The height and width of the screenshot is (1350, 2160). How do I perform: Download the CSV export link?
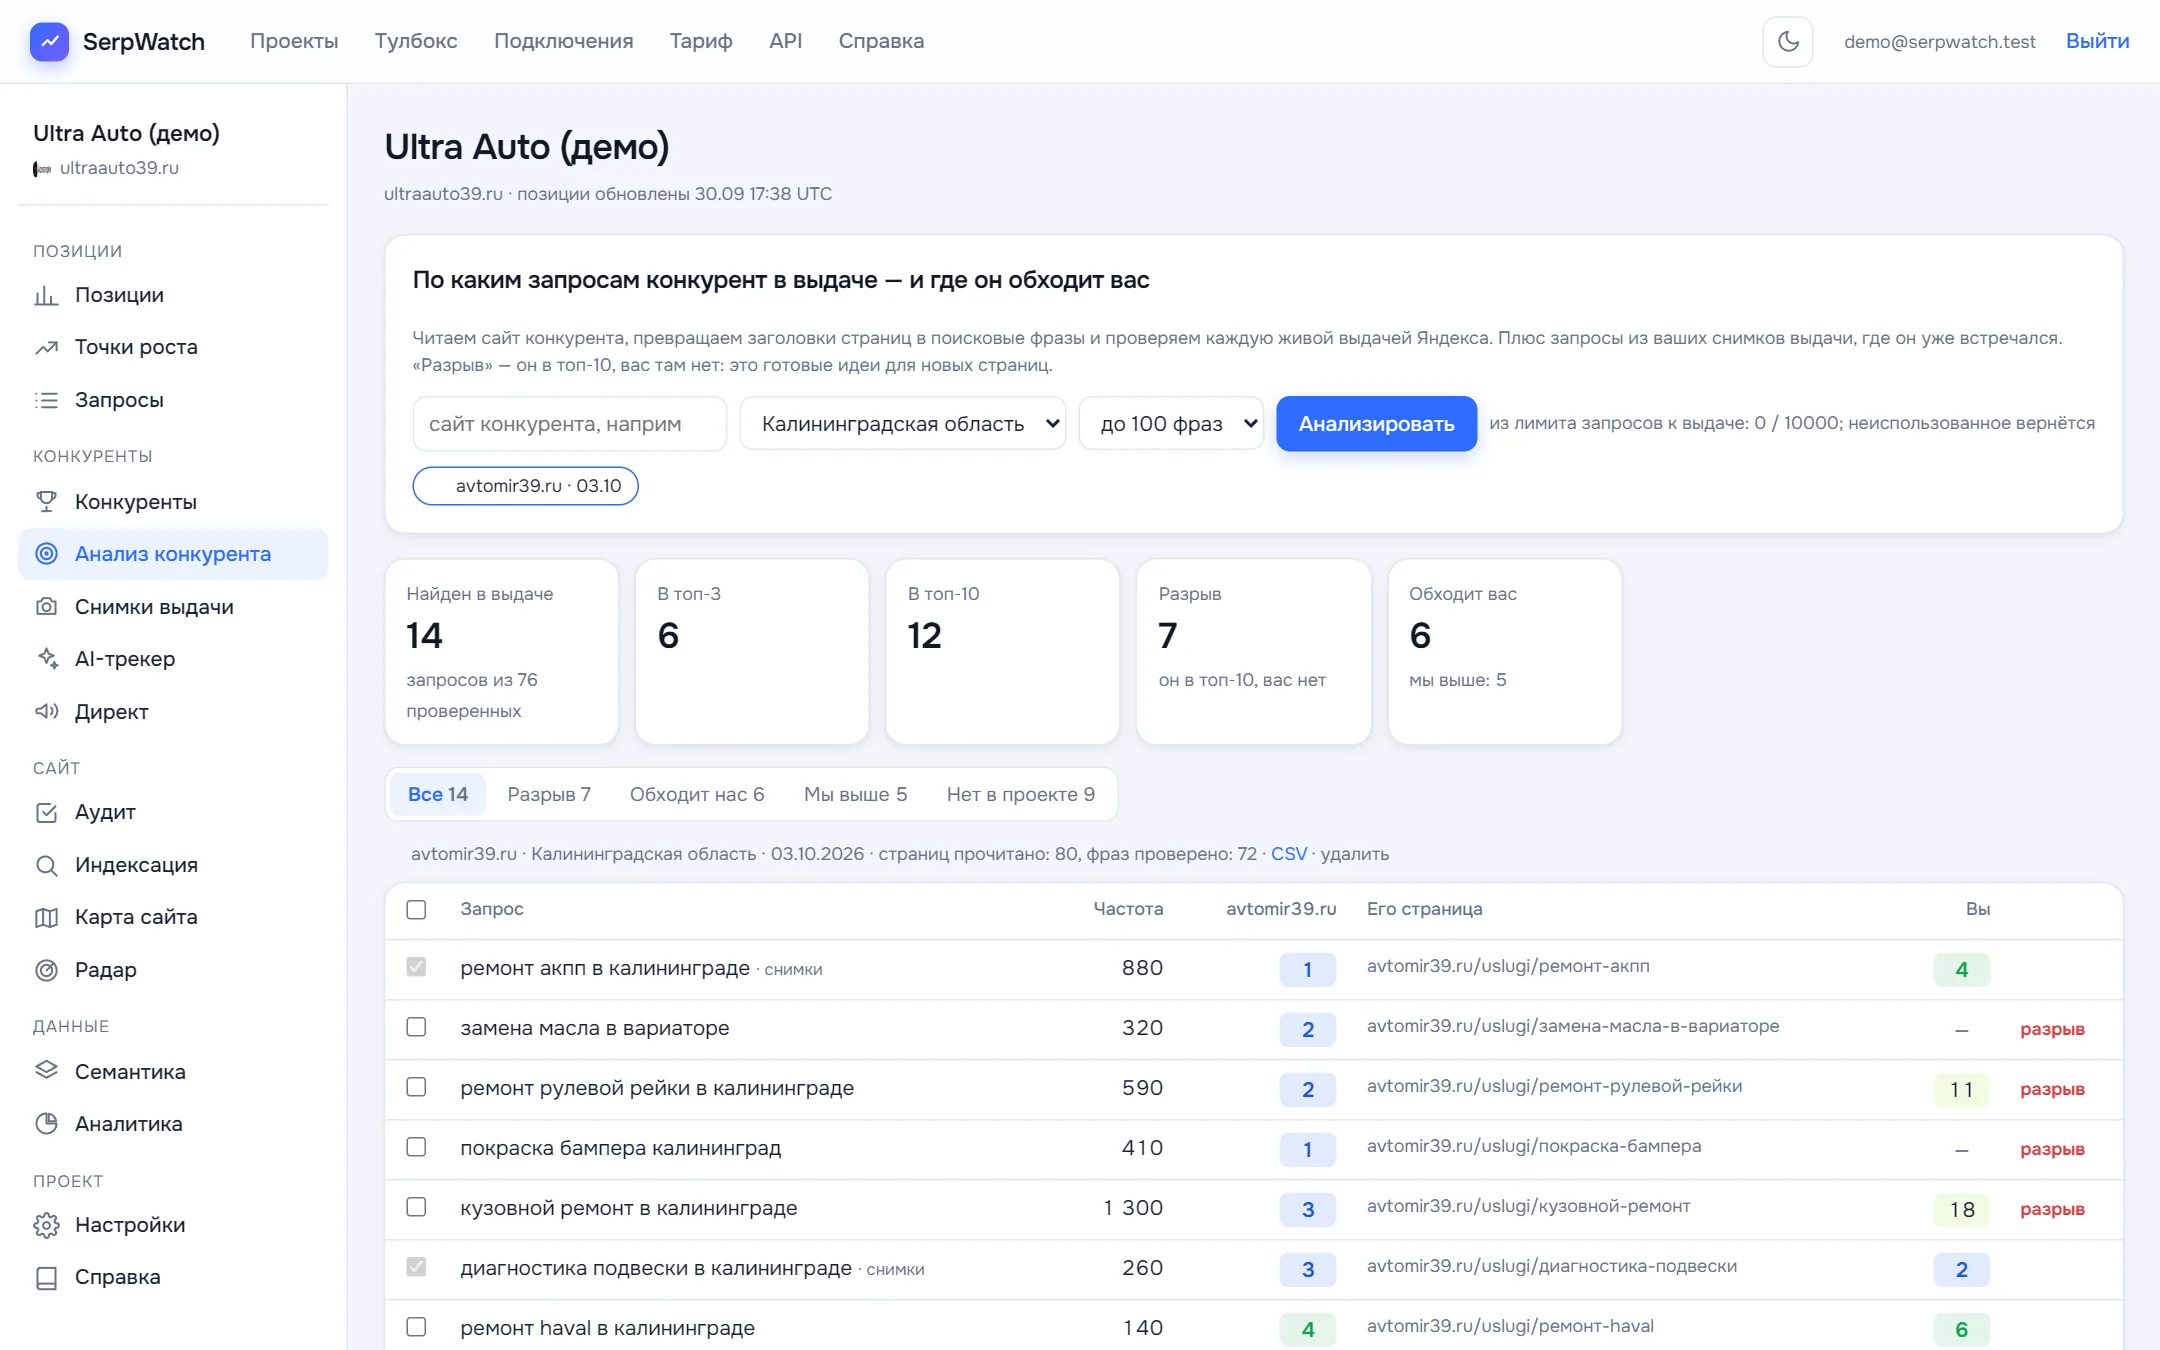tap(1289, 854)
